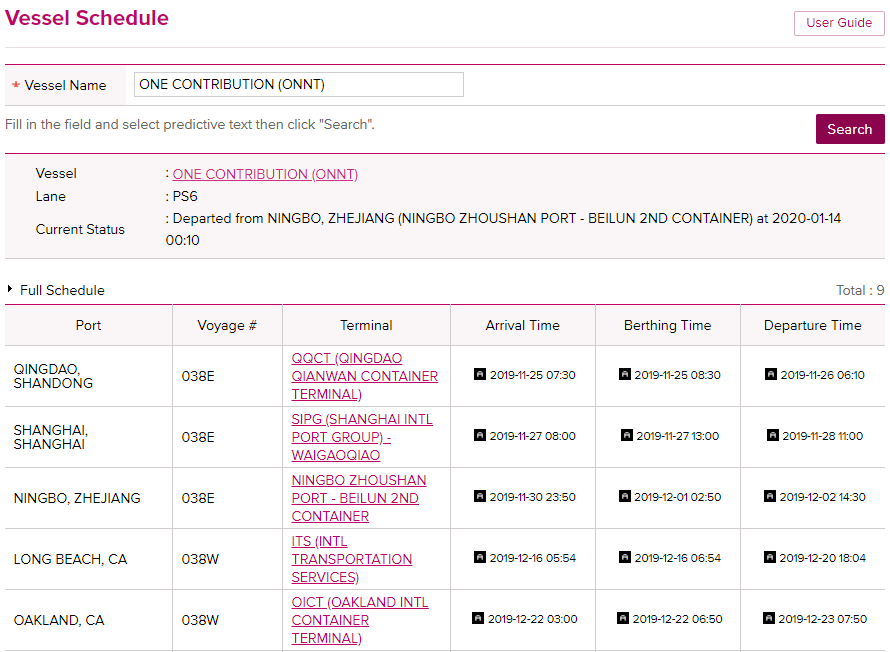Click the calendar icon for NINGBO berthing time
This screenshot has height=652, width=890.
click(624, 497)
